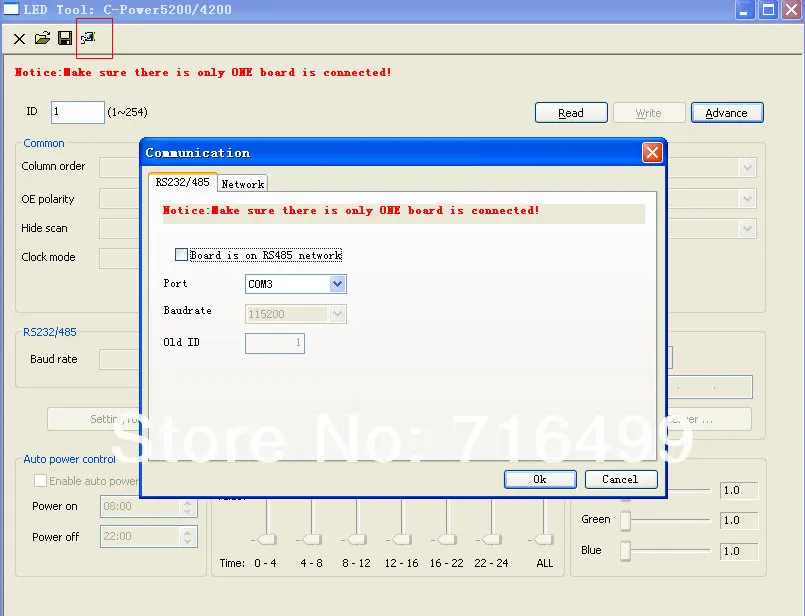This screenshot has width=805, height=616.
Task: Click the Column order label
Action: tap(53, 166)
